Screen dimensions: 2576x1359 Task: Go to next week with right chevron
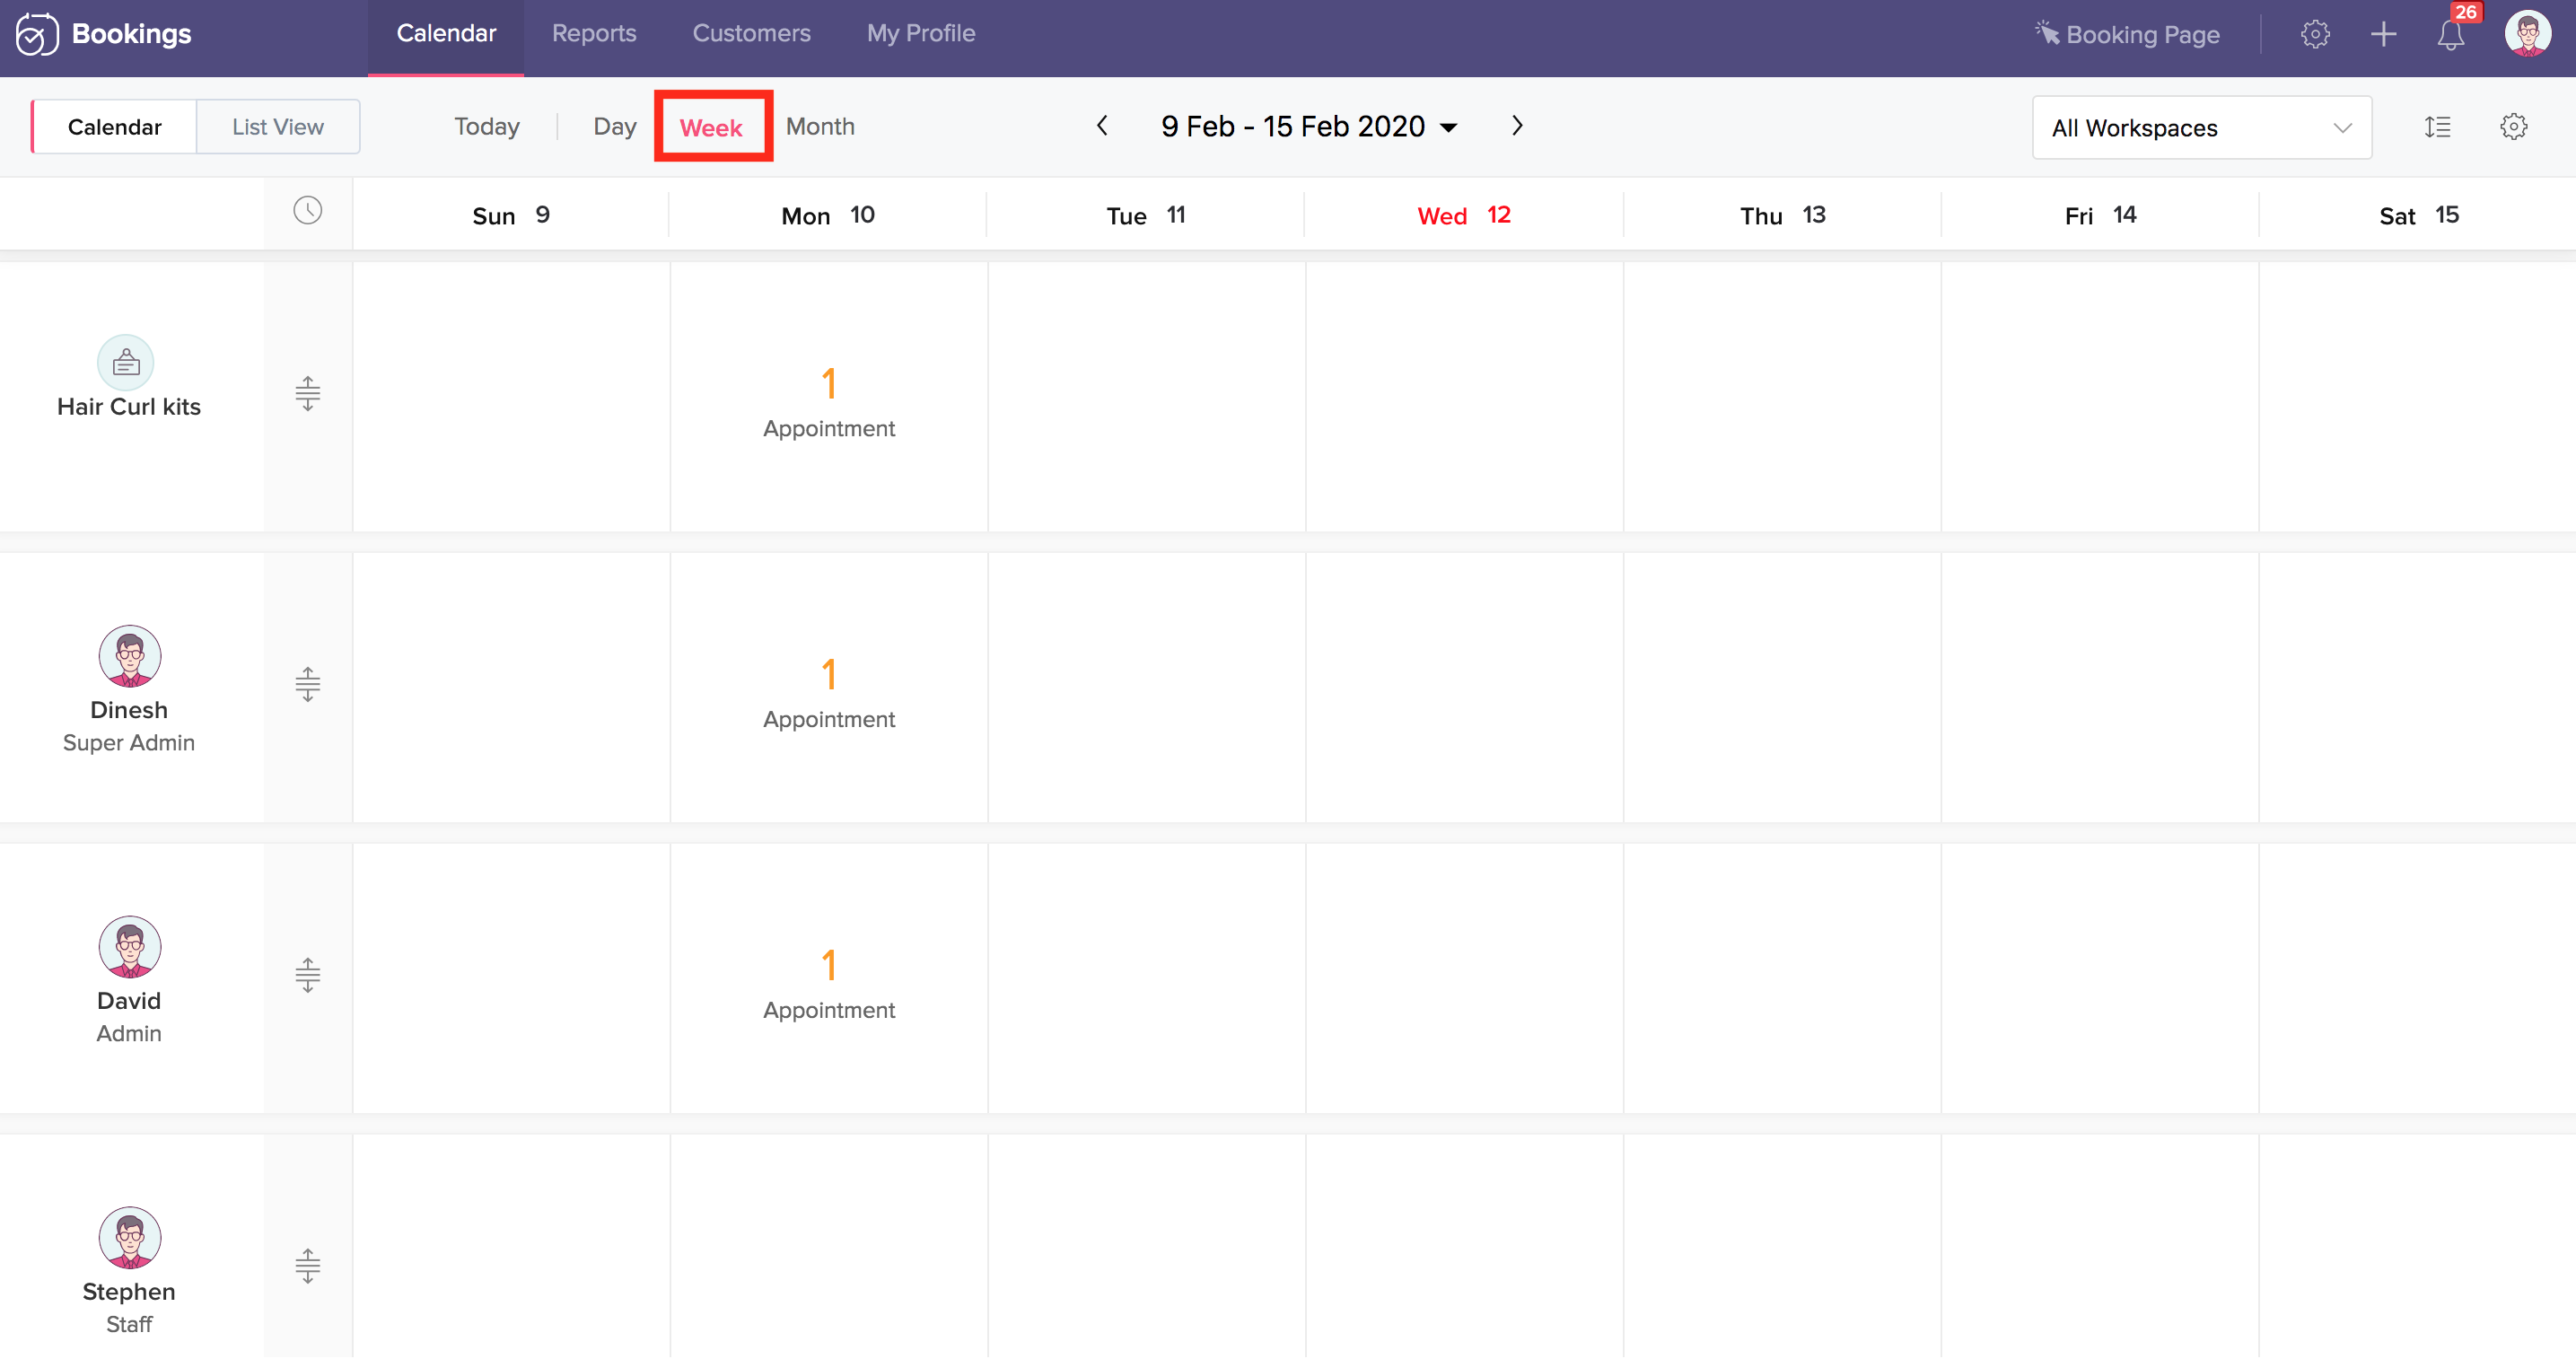(x=1517, y=126)
